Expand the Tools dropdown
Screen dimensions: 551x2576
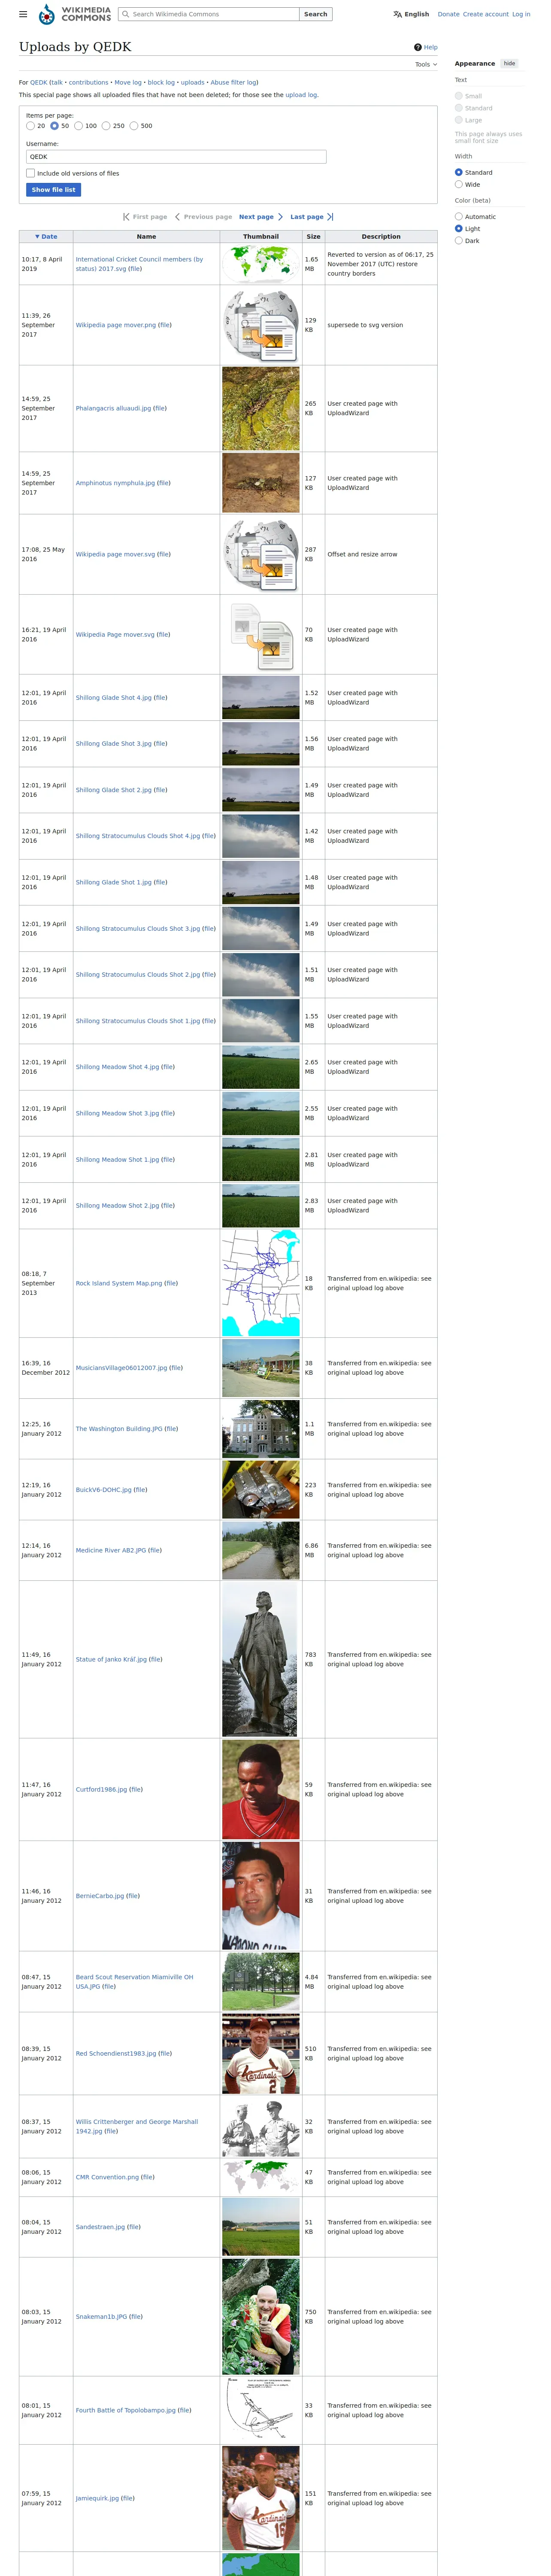tap(426, 64)
